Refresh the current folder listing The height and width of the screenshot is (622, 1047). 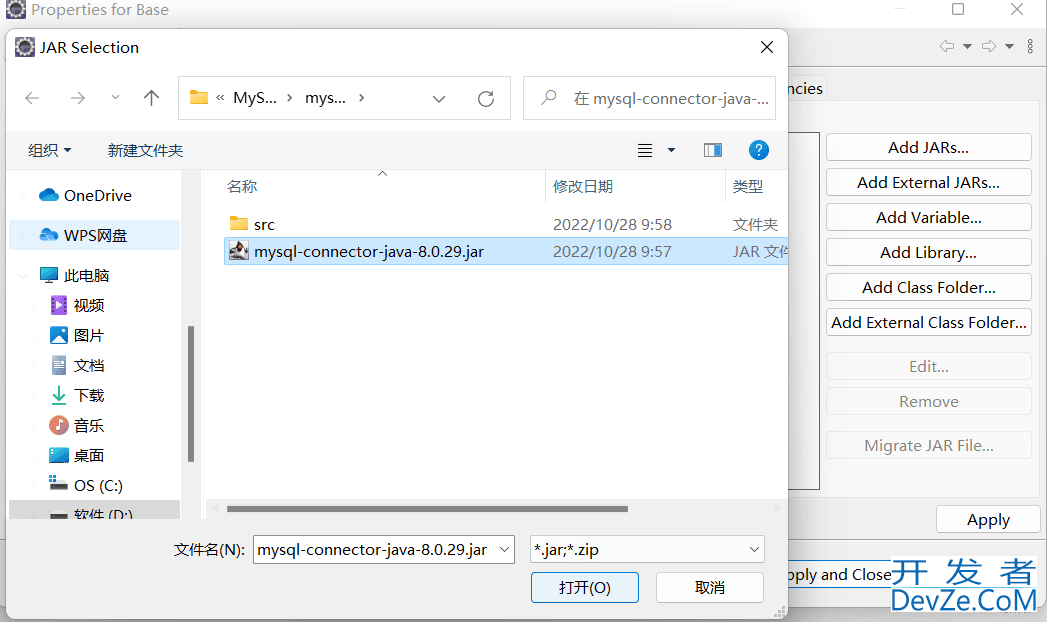click(486, 99)
